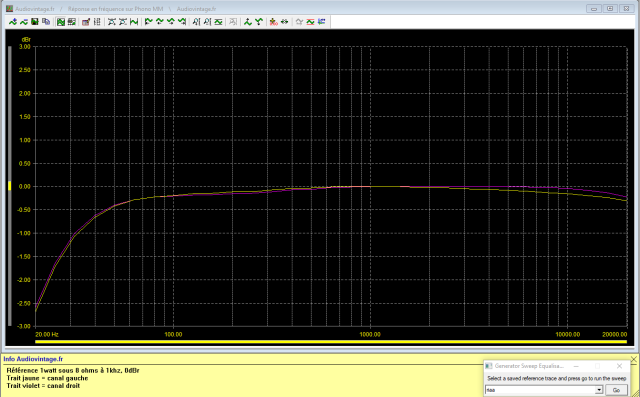The width and height of the screenshot is (640, 397).
Task: Click the green trace with left flag icon
Action: [x=149, y=22]
